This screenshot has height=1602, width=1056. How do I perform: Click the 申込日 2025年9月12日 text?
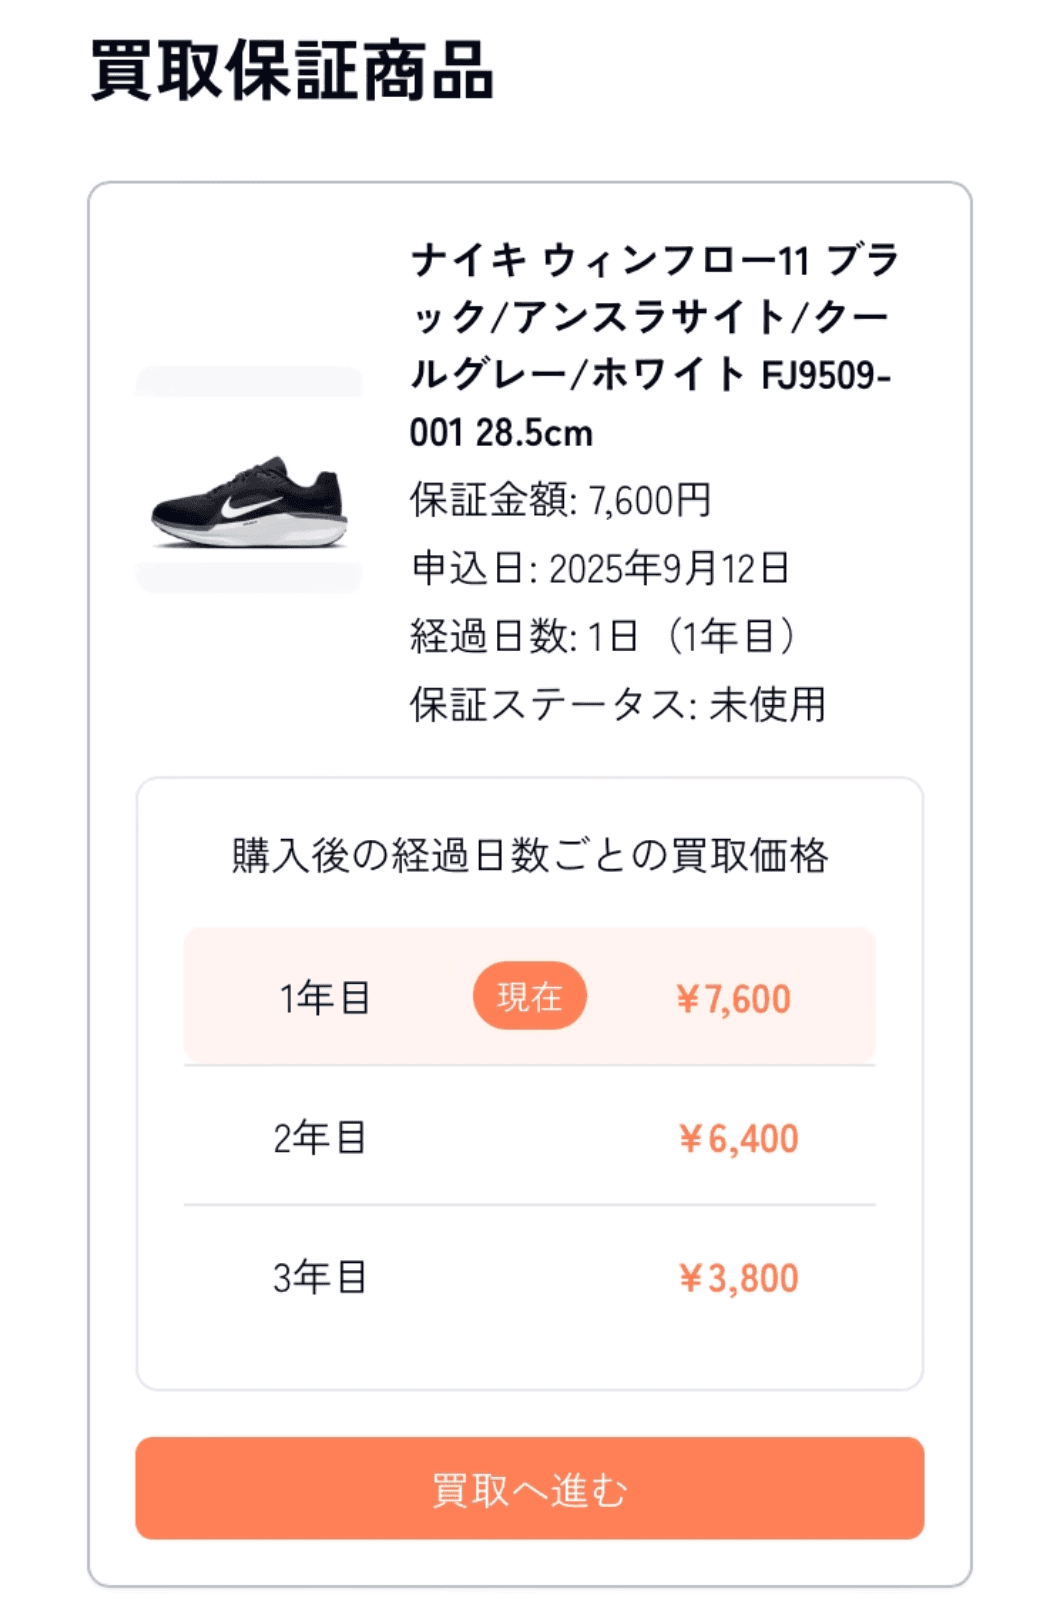point(600,568)
